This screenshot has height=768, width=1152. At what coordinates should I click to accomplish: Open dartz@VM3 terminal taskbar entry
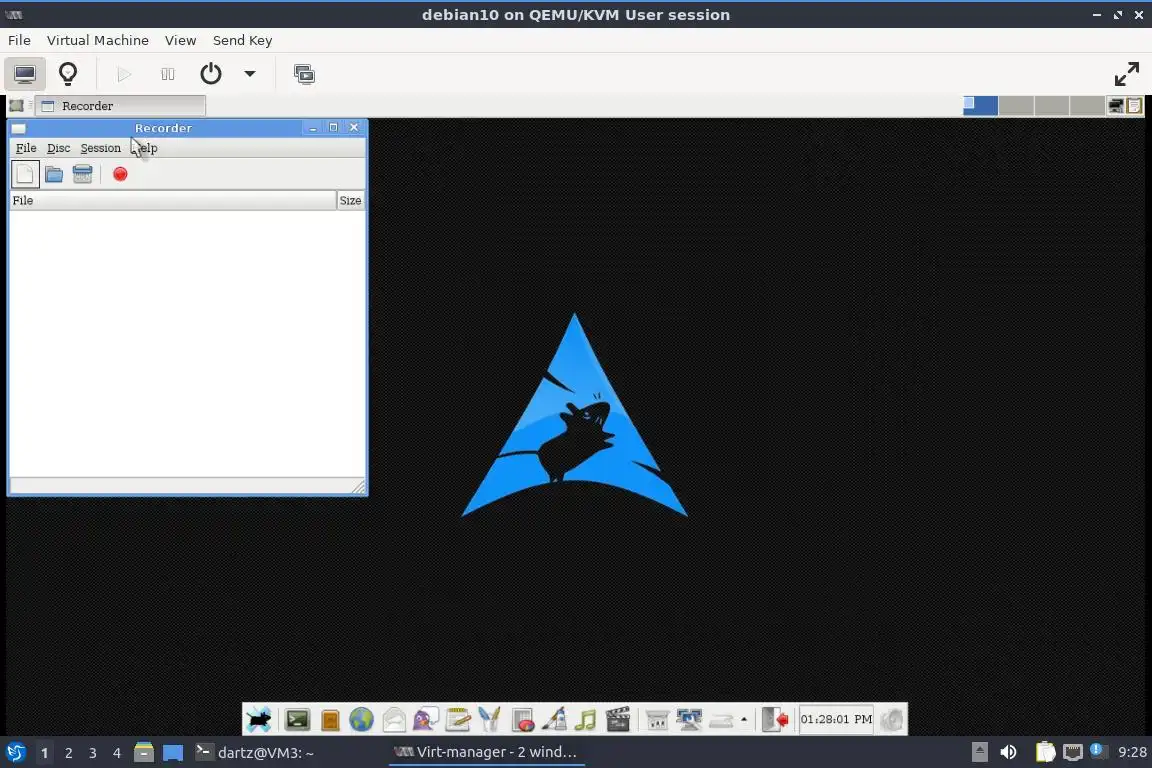coord(254,753)
